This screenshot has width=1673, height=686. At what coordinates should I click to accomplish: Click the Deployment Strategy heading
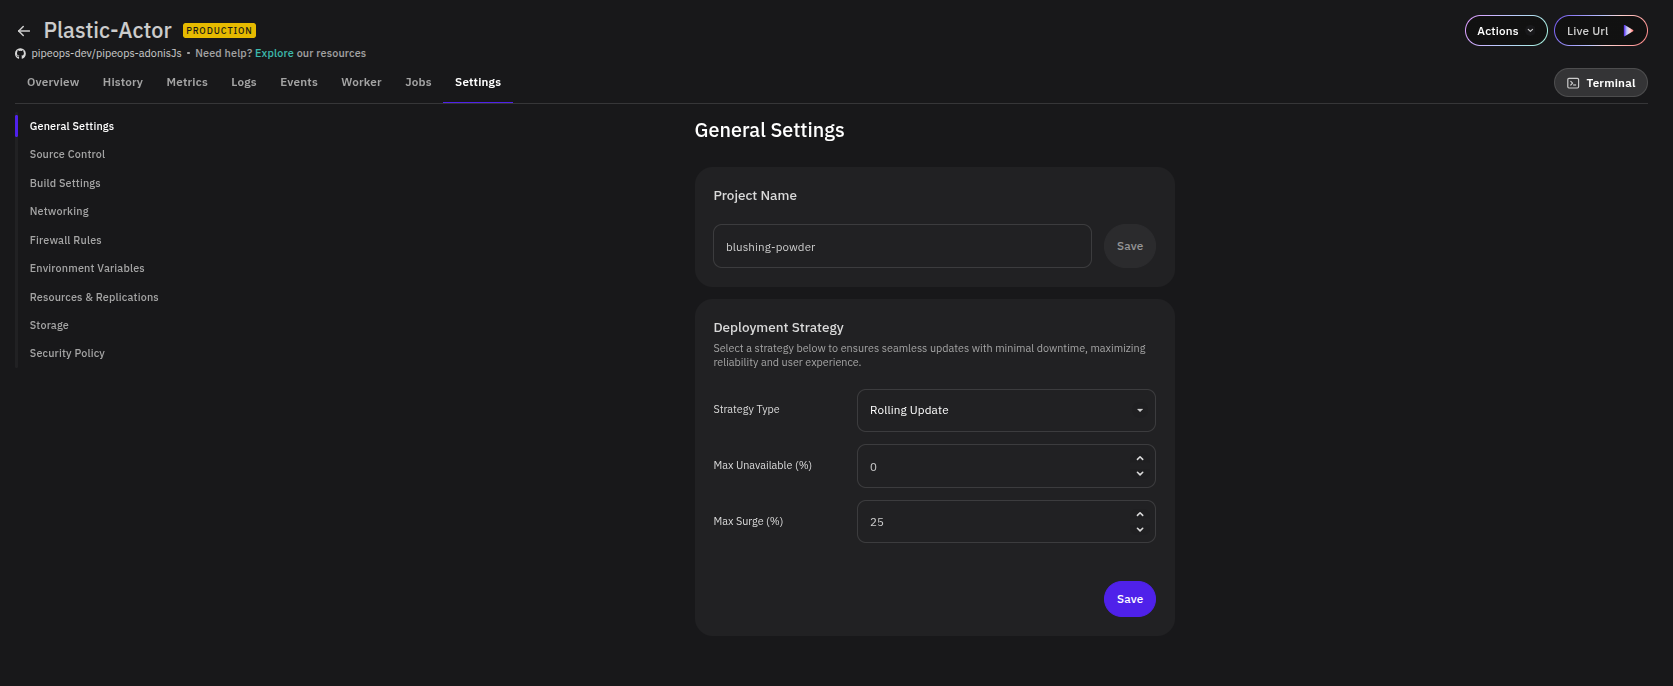pos(778,327)
